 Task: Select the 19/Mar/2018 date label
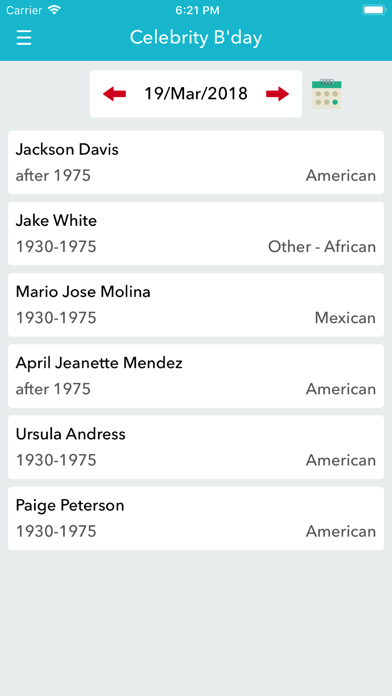(196, 94)
